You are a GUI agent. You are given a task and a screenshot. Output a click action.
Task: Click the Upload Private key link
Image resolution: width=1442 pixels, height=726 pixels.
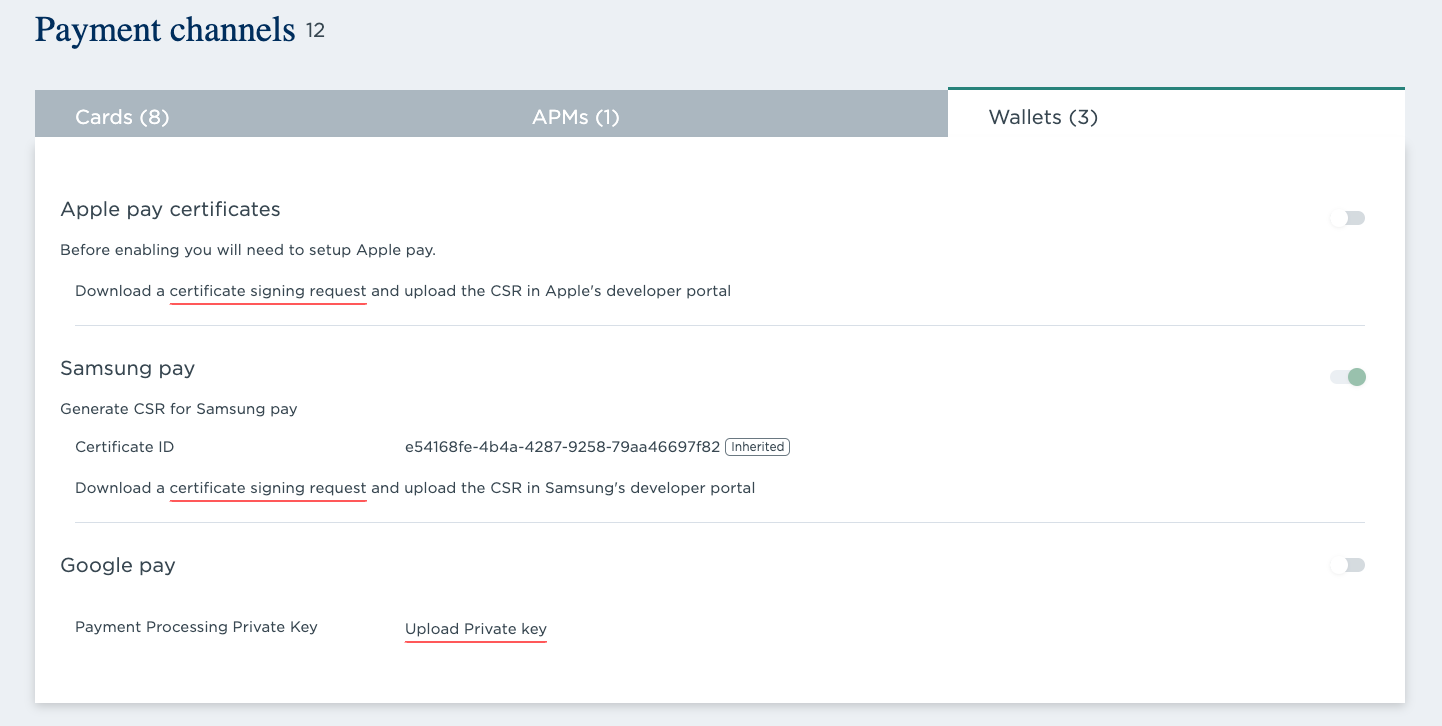476,630
